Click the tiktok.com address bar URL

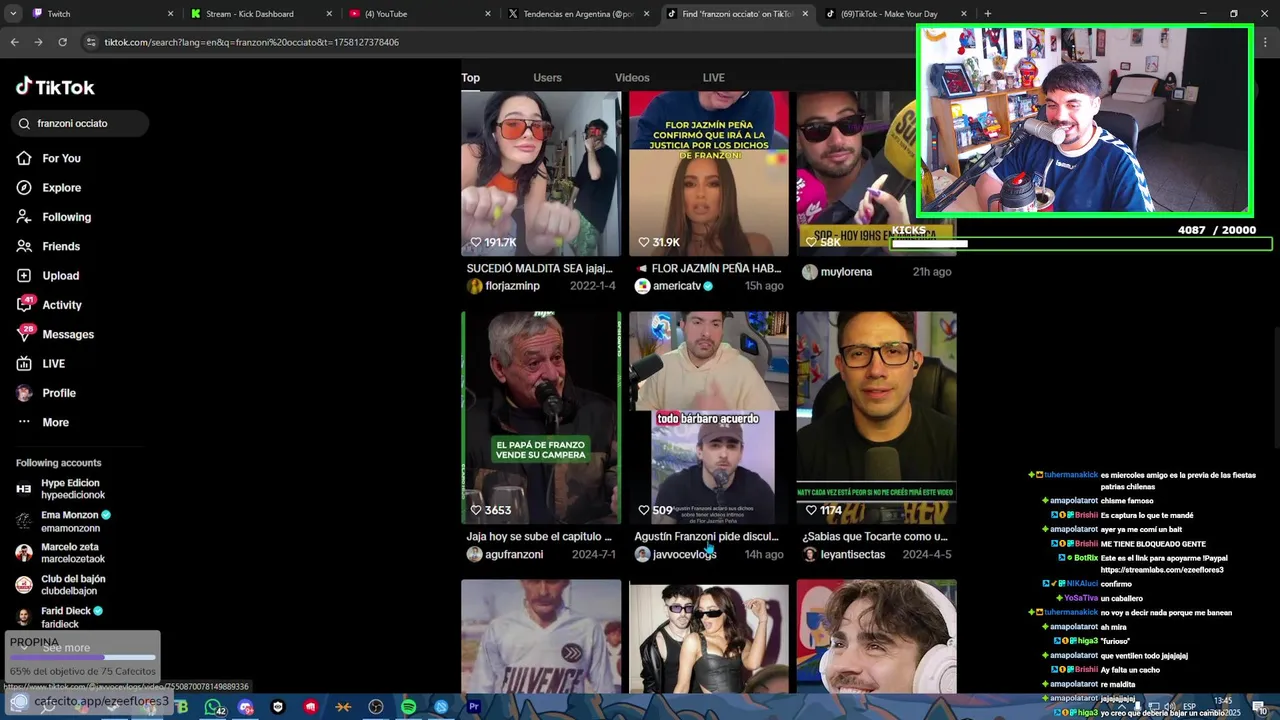[252, 42]
